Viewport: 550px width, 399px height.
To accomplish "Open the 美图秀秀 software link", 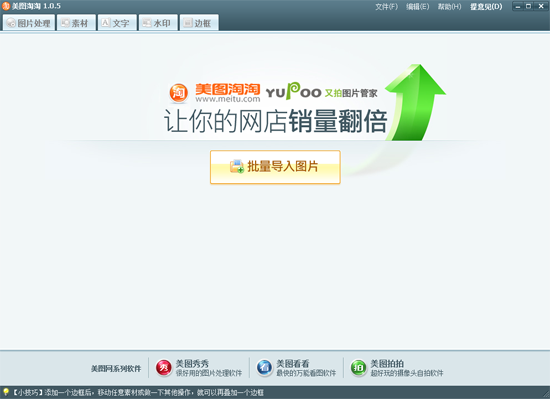I will pos(199,368).
